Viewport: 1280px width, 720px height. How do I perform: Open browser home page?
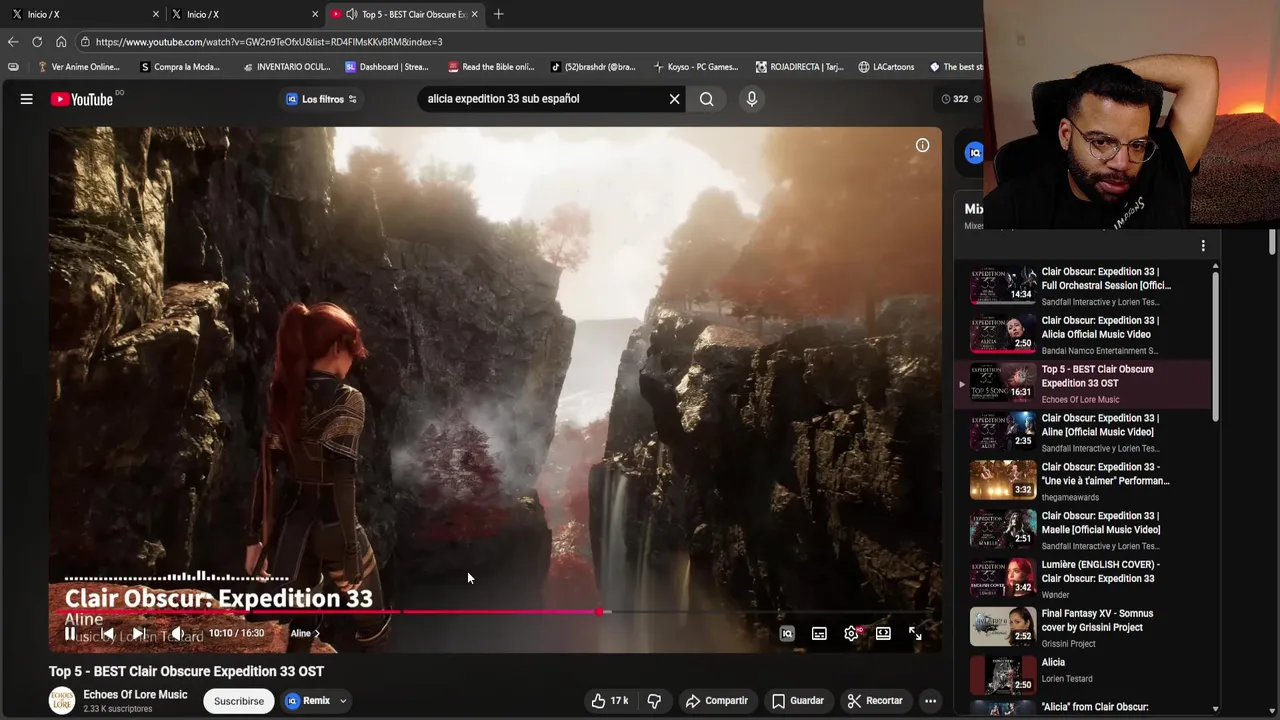61,42
